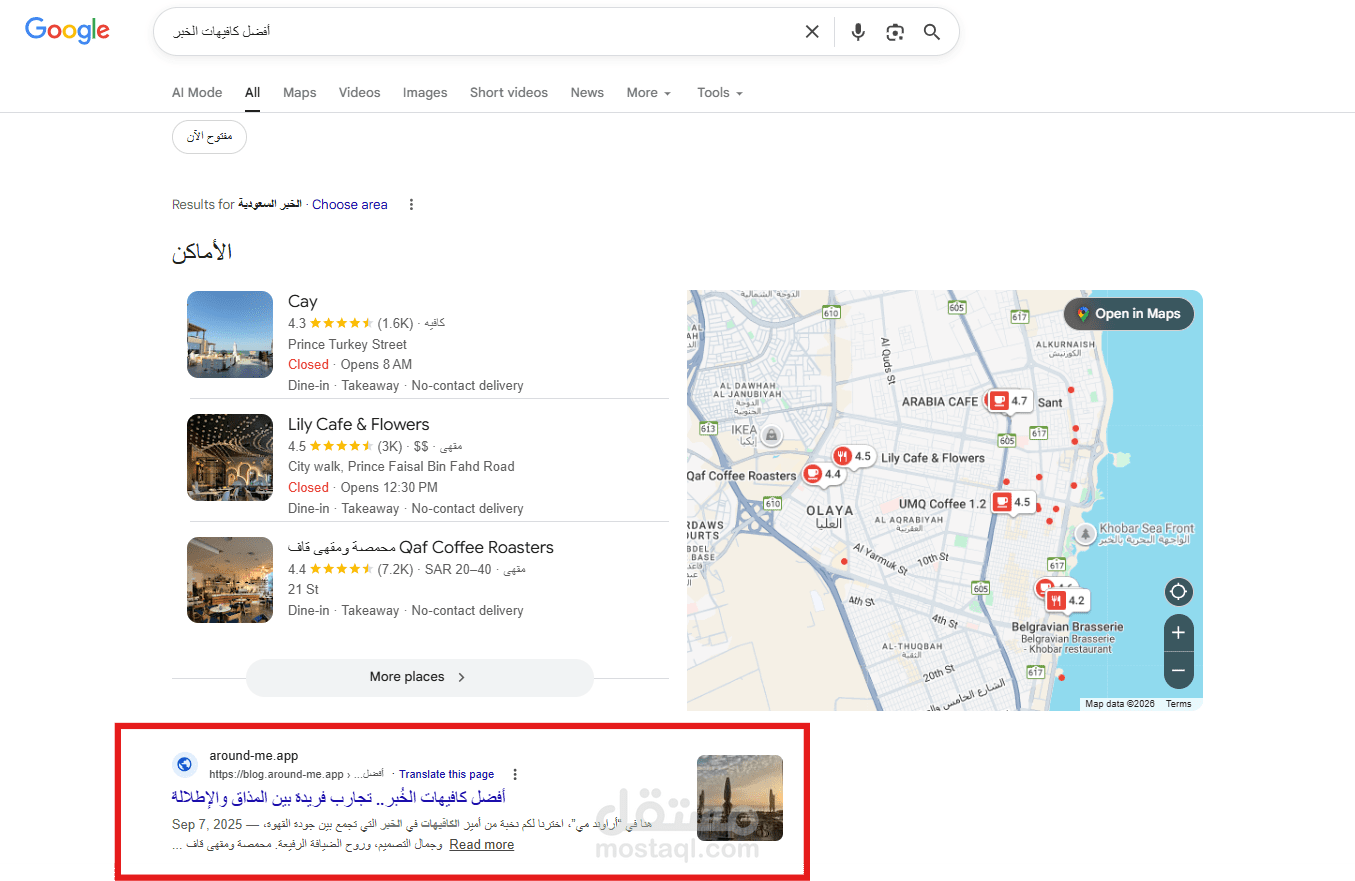1355x881 pixels.
Task: Open the Tools dropdown
Action: point(720,92)
